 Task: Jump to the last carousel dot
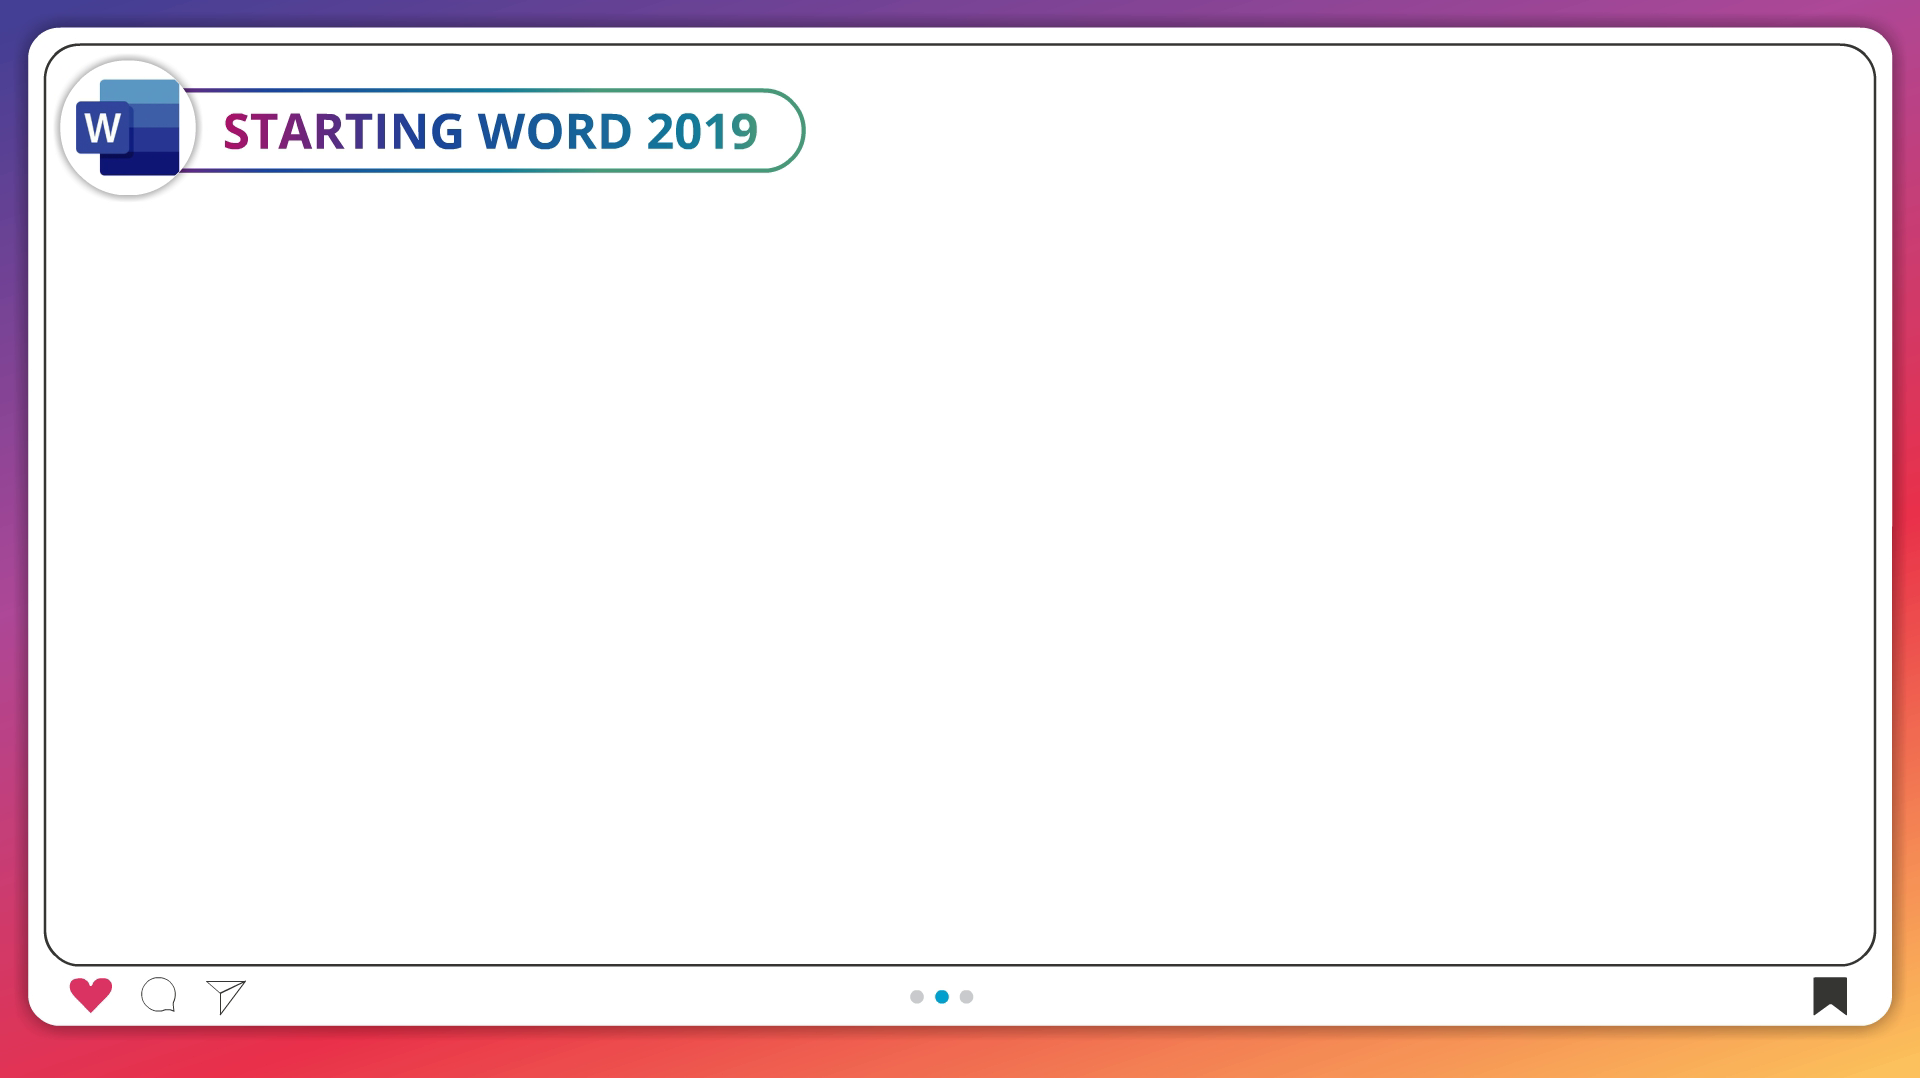pyautogui.click(x=966, y=997)
